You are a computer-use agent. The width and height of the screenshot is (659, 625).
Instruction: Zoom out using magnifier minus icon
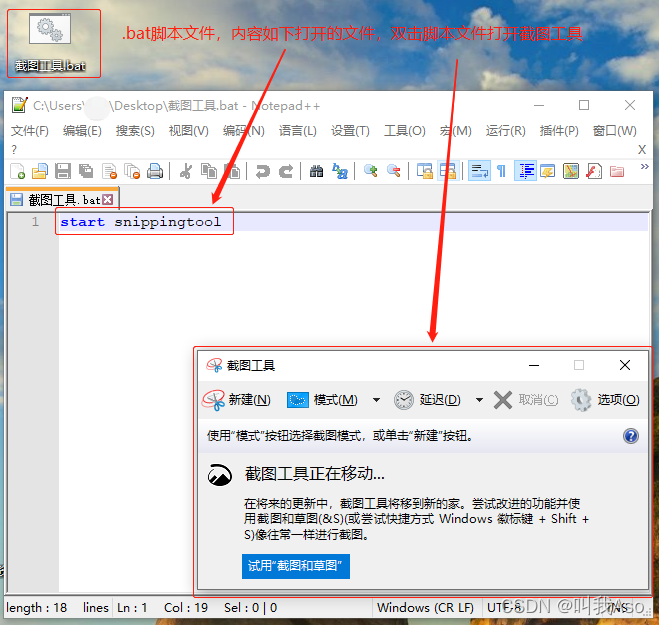coord(394,171)
